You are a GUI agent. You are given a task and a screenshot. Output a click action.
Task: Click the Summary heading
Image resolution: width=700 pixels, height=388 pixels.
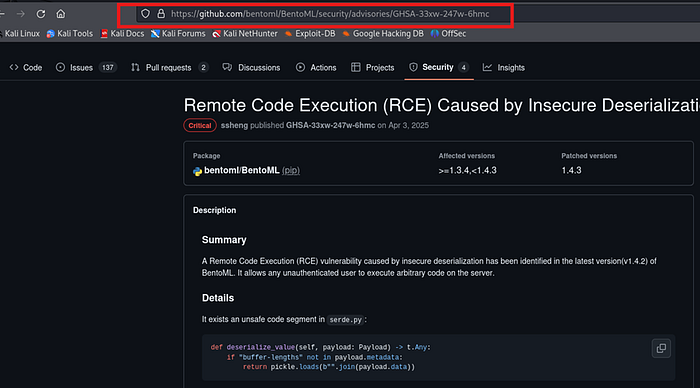point(224,240)
